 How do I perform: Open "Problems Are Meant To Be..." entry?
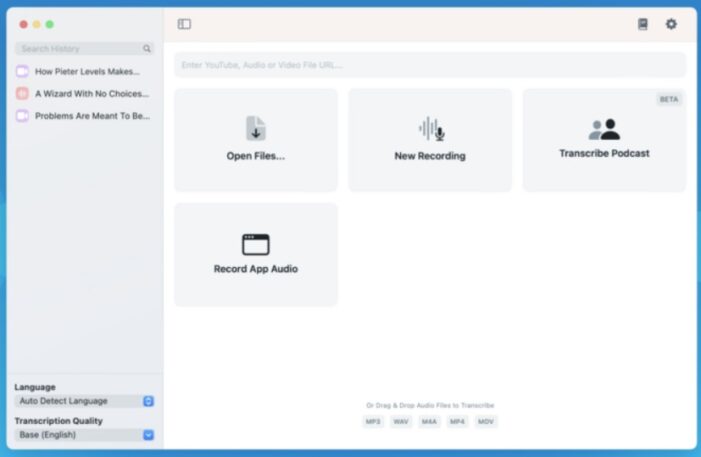tap(91, 116)
